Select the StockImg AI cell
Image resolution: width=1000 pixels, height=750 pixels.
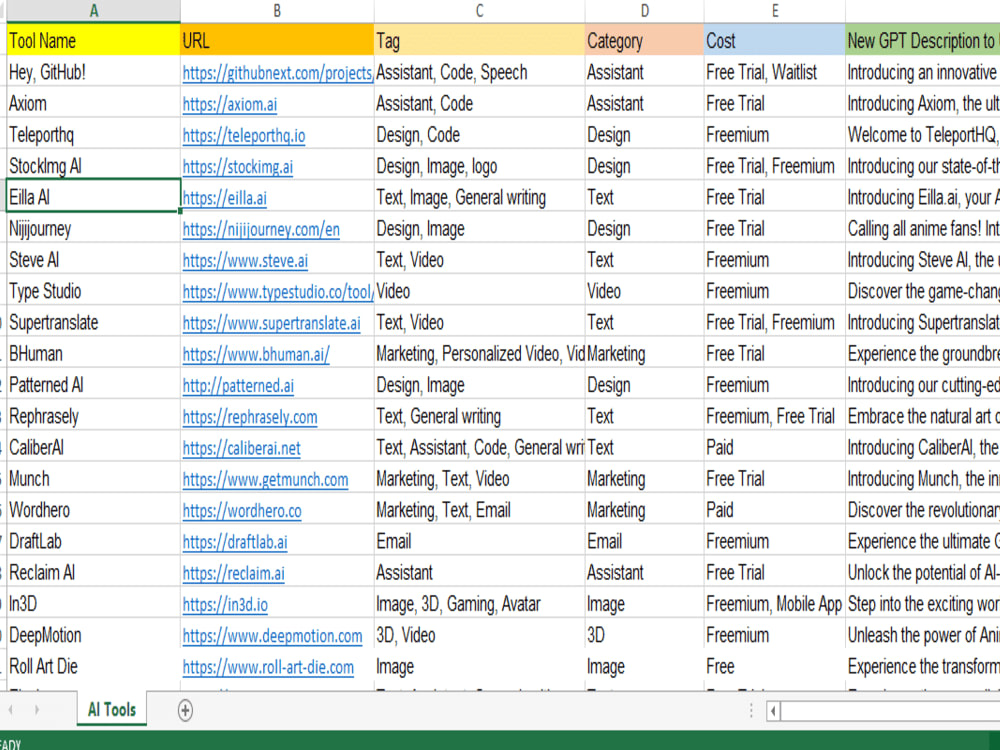click(x=94, y=166)
